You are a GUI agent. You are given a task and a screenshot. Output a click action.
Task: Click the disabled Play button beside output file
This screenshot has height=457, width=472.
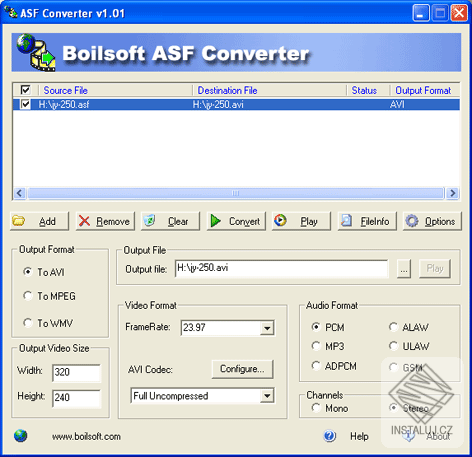(x=435, y=269)
